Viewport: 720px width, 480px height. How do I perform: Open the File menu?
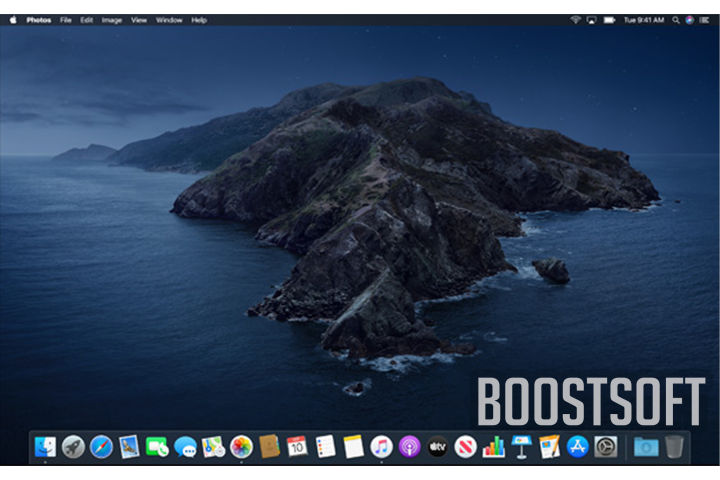click(x=66, y=20)
